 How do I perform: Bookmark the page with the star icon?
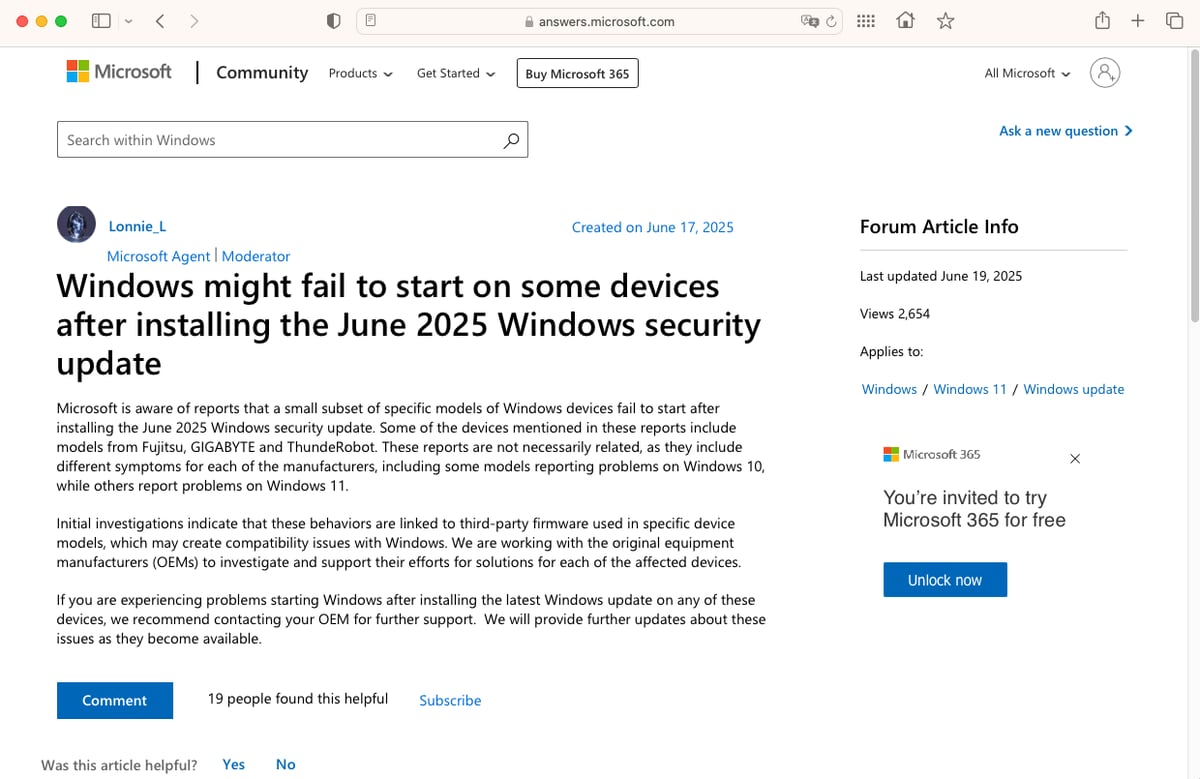click(945, 21)
